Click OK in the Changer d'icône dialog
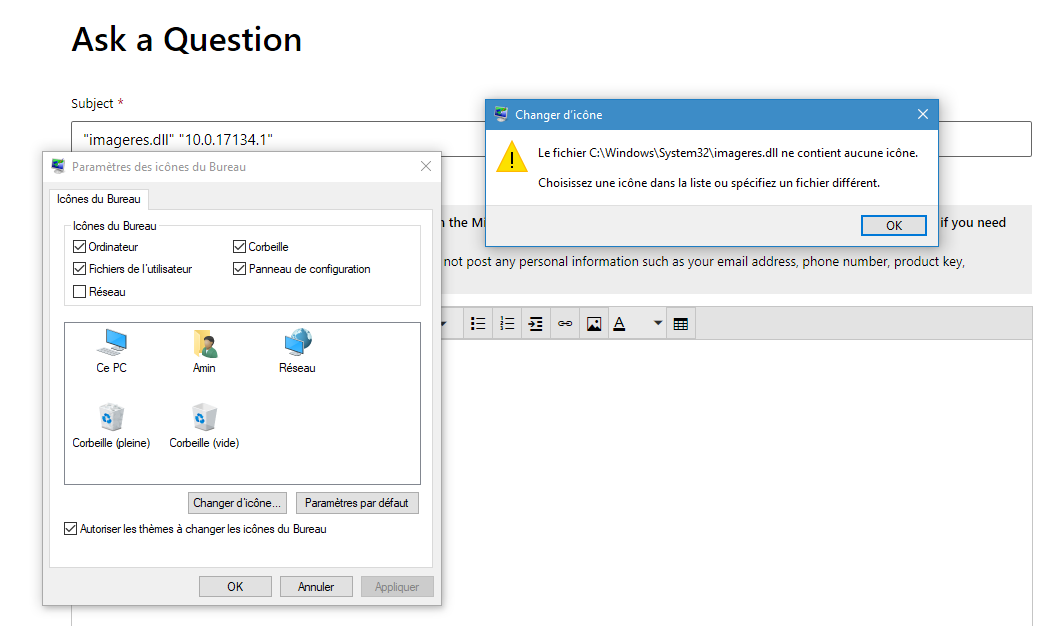Viewport: 1051px width, 626px height. [x=893, y=225]
